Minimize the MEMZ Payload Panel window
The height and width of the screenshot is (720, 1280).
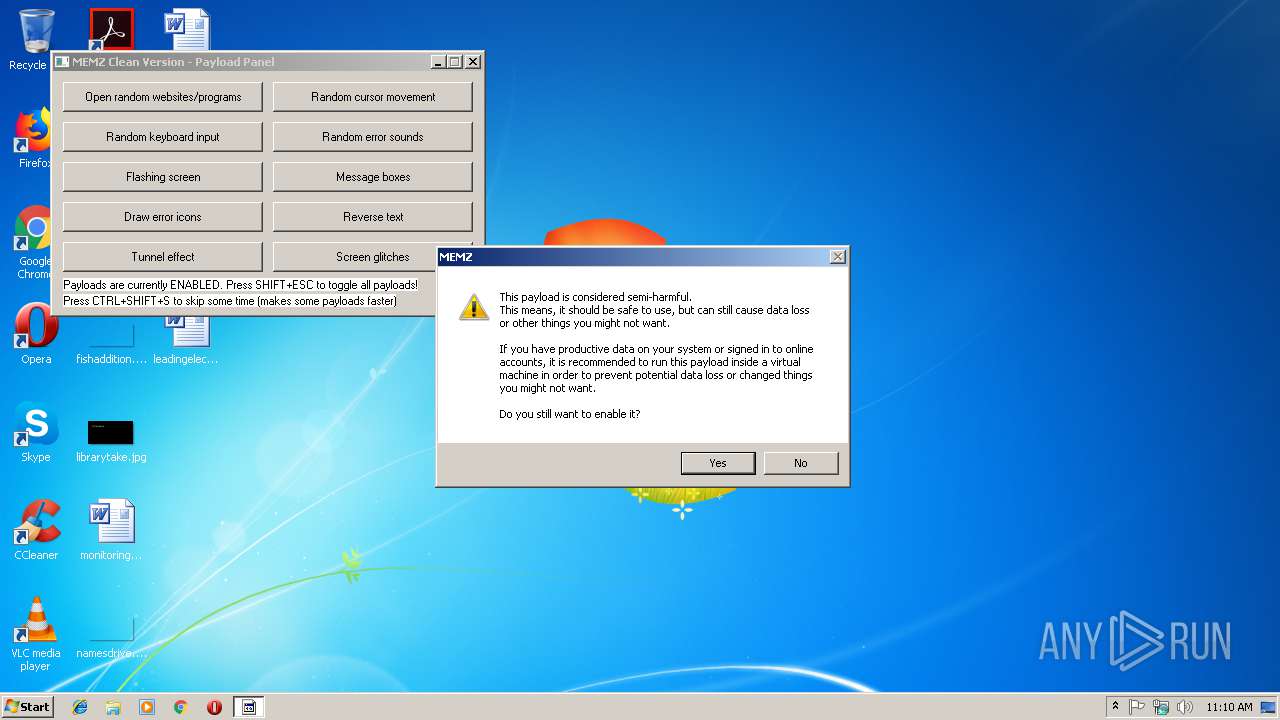coord(438,62)
